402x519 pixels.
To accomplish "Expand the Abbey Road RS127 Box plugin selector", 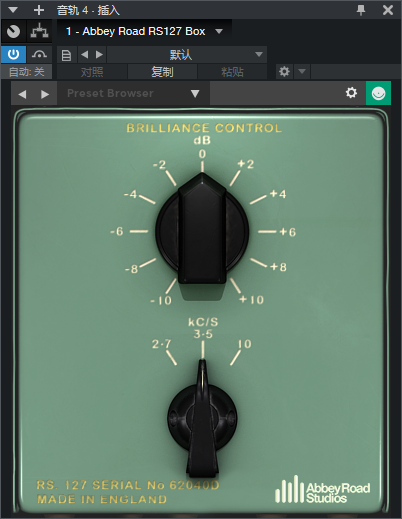I will [144, 31].
